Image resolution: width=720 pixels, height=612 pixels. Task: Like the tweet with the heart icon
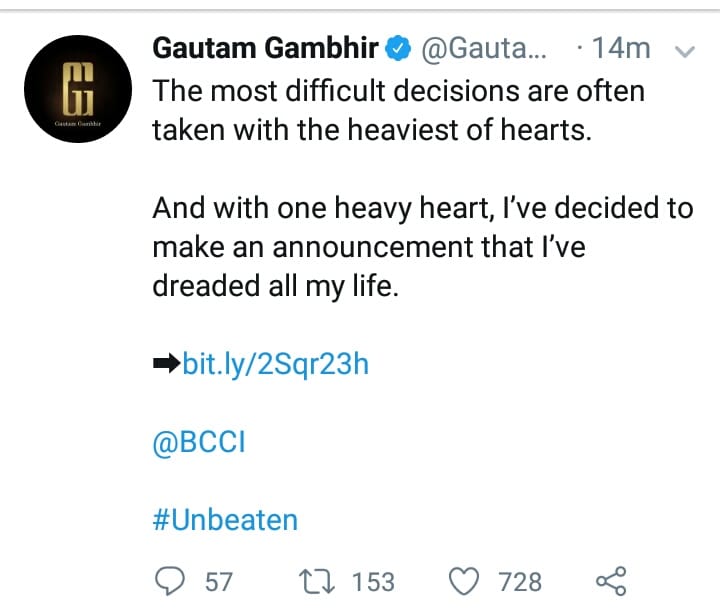point(464,582)
